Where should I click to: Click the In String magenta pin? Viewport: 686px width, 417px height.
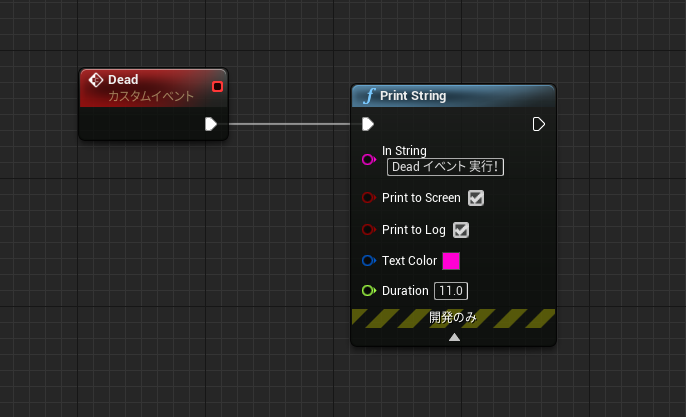(369, 159)
